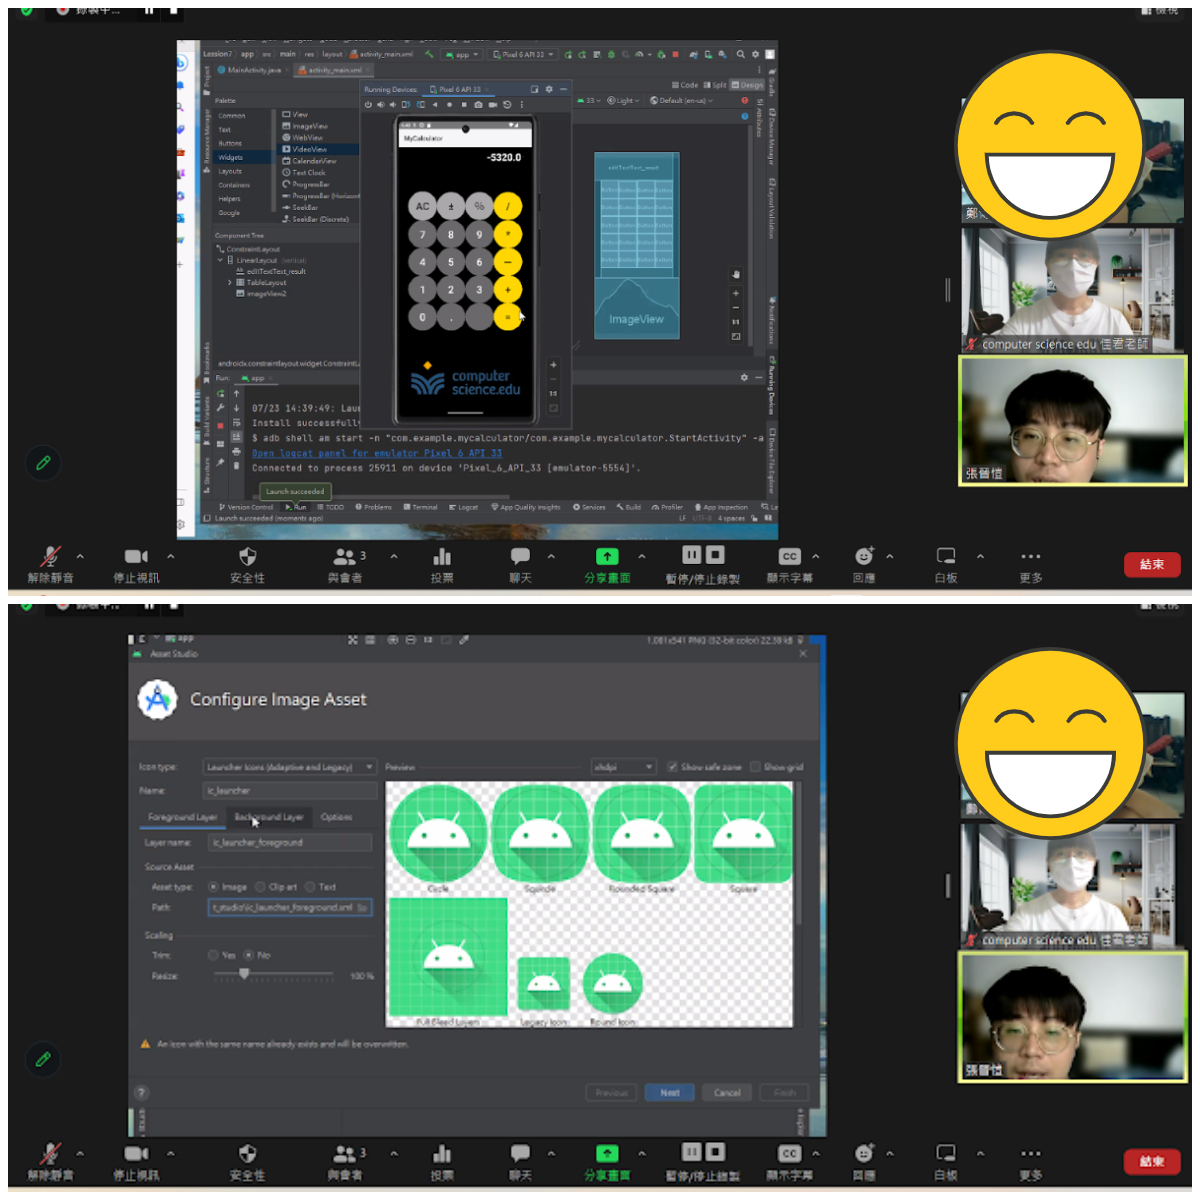
Task: Open the Terminal tool window tab
Action: click(420, 507)
